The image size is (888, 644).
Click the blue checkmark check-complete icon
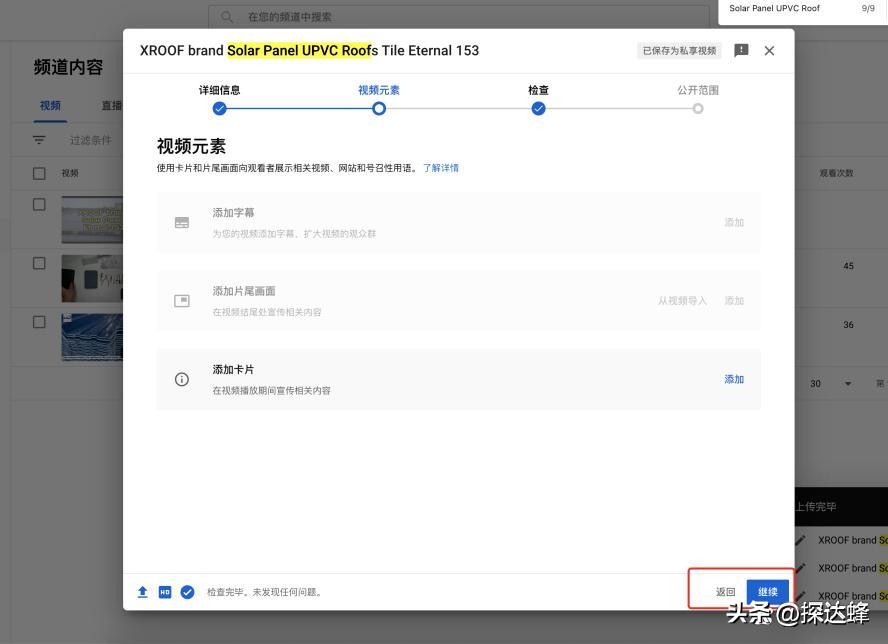[x=186, y=591]
